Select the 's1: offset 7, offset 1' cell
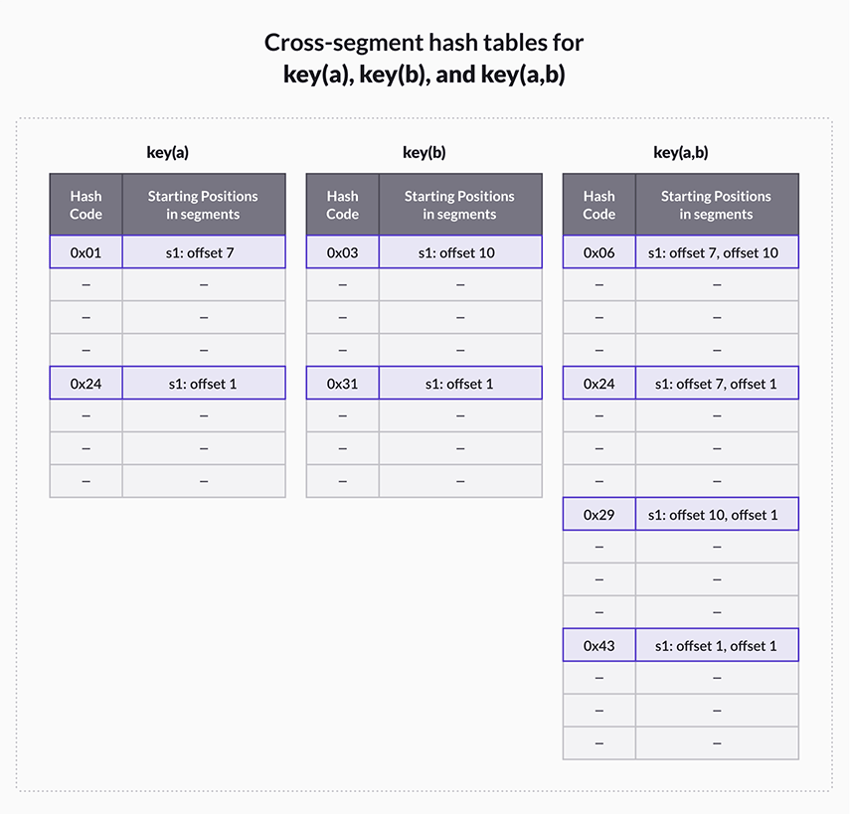 [716, 384]
